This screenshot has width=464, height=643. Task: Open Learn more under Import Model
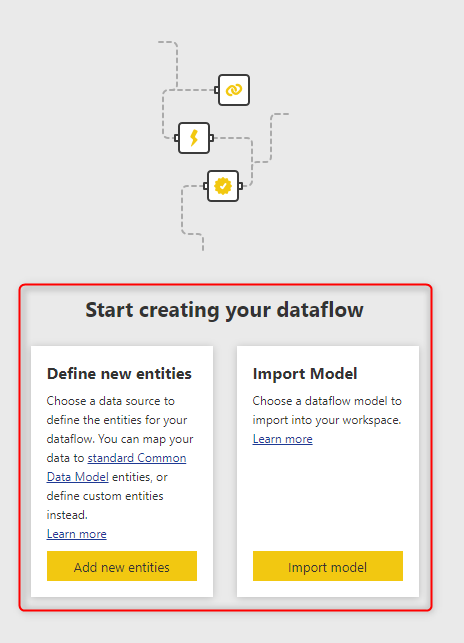(x=283, y=439)
